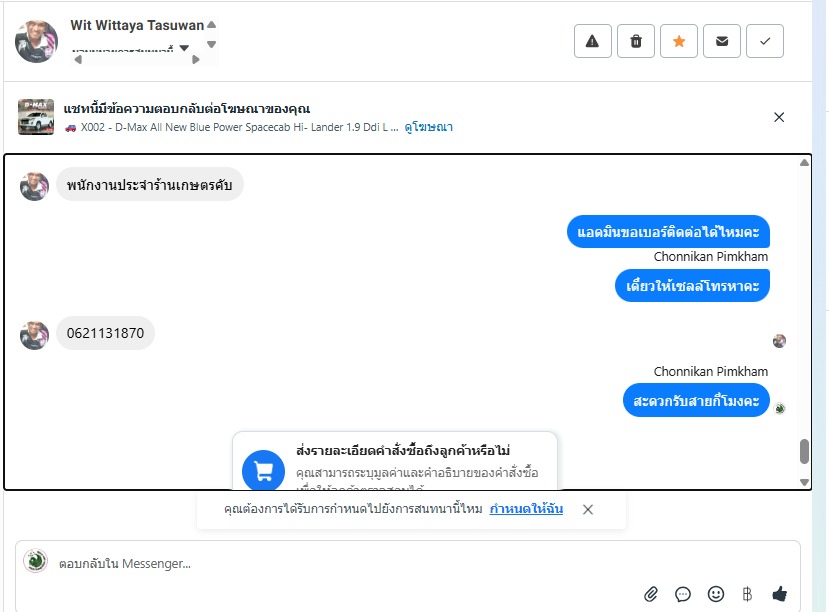
Task: Toggle the orange star follow-up icon
Action: [x=679, y=41]
